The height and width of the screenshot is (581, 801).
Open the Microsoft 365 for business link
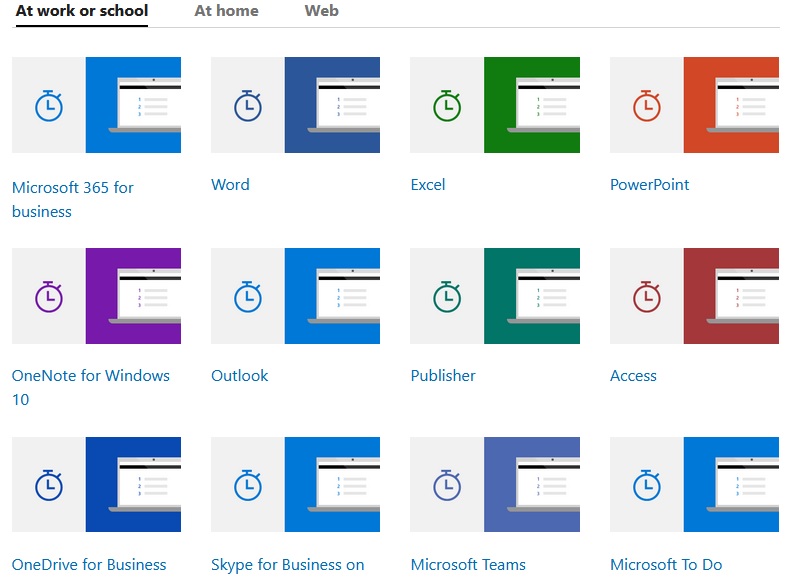73,199
